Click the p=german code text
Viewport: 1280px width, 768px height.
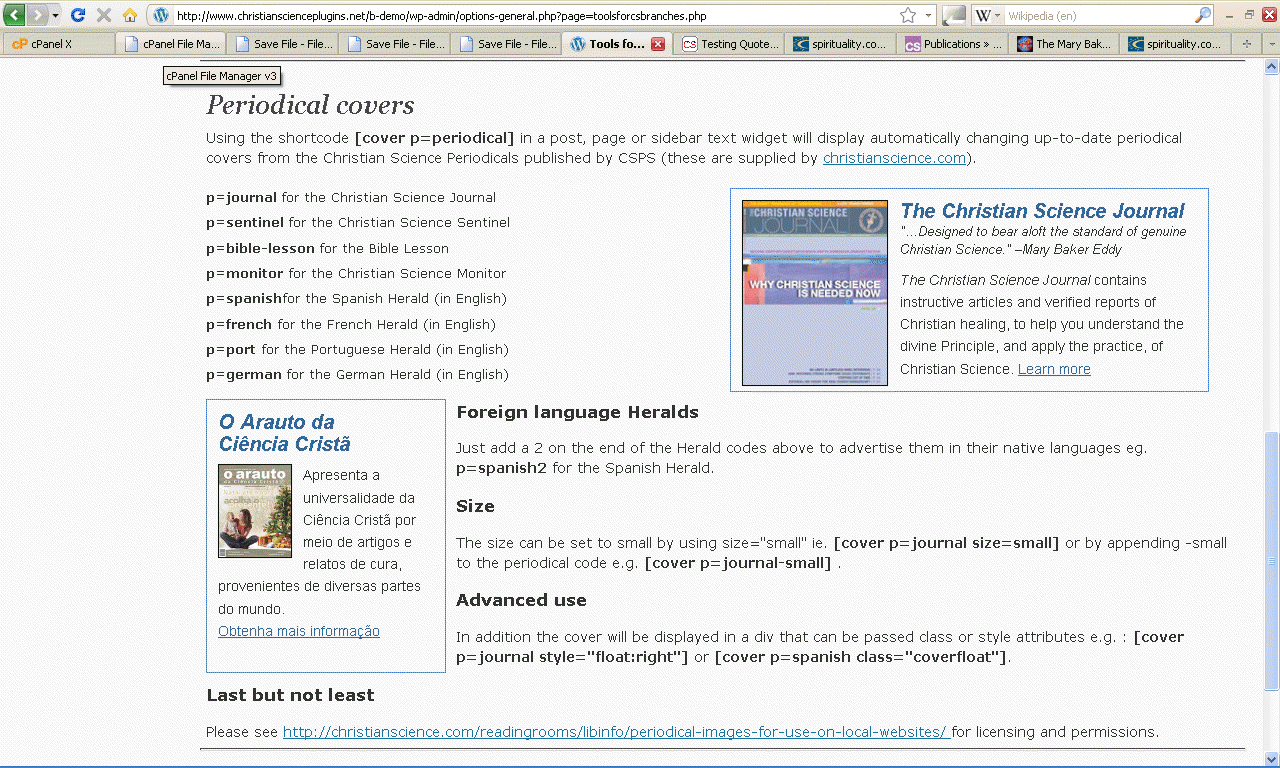244,375
